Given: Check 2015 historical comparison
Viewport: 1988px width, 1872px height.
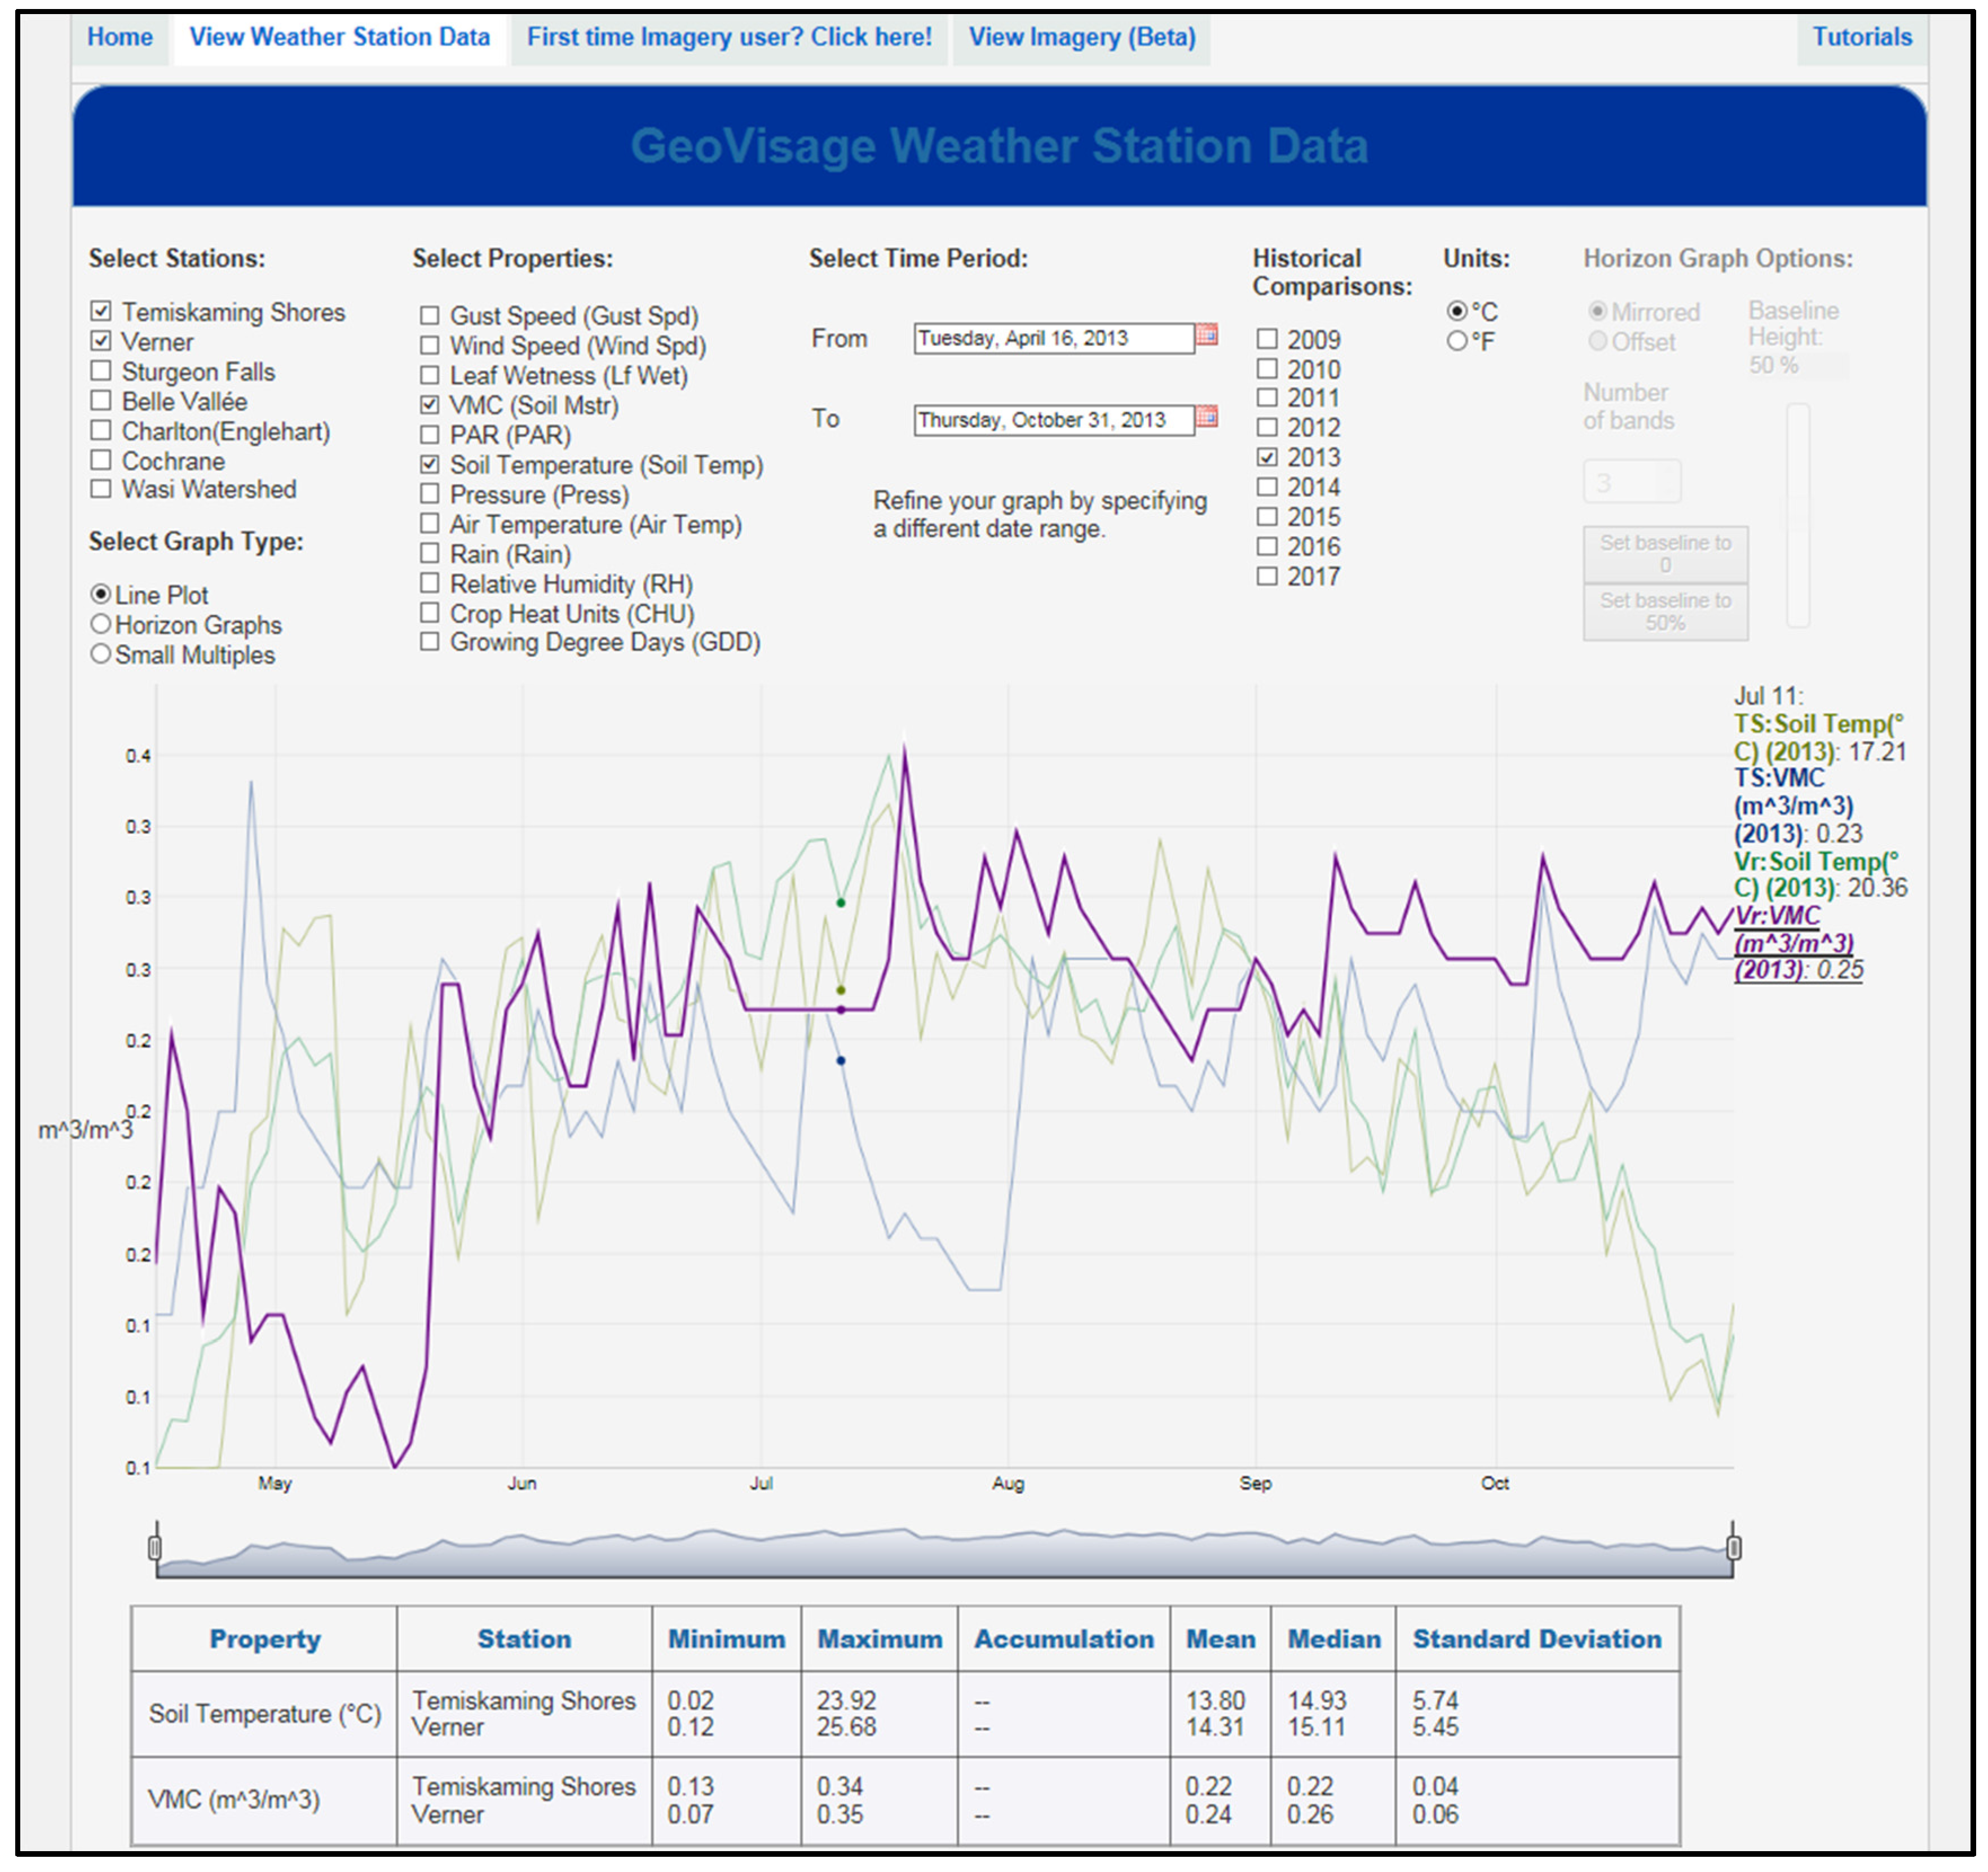Looking at the screenshot, I should (1267, 517).
